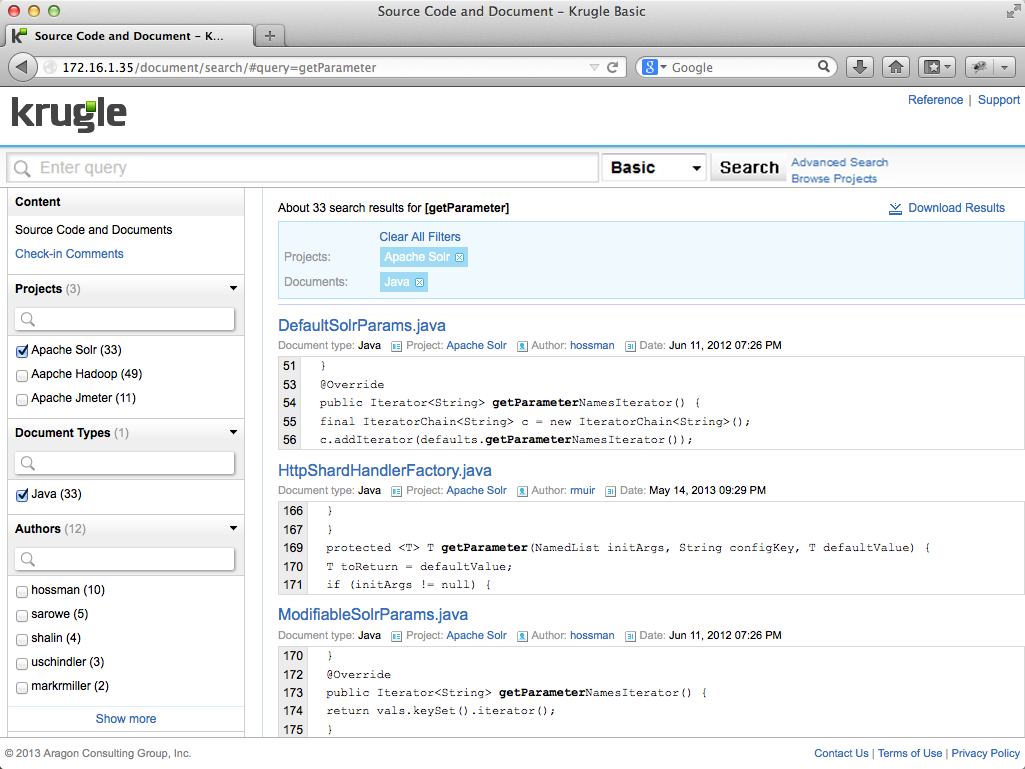Remove Java filter via x icon
The height and width of the screenshot is (769, 1025).
(x=420, y=282)
